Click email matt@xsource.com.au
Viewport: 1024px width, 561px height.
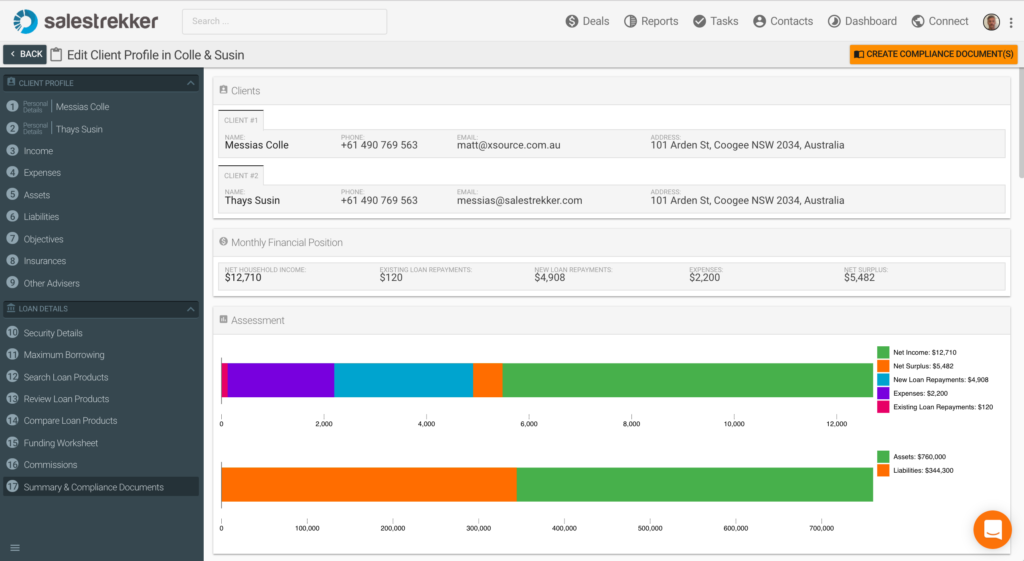coord(509,145)
